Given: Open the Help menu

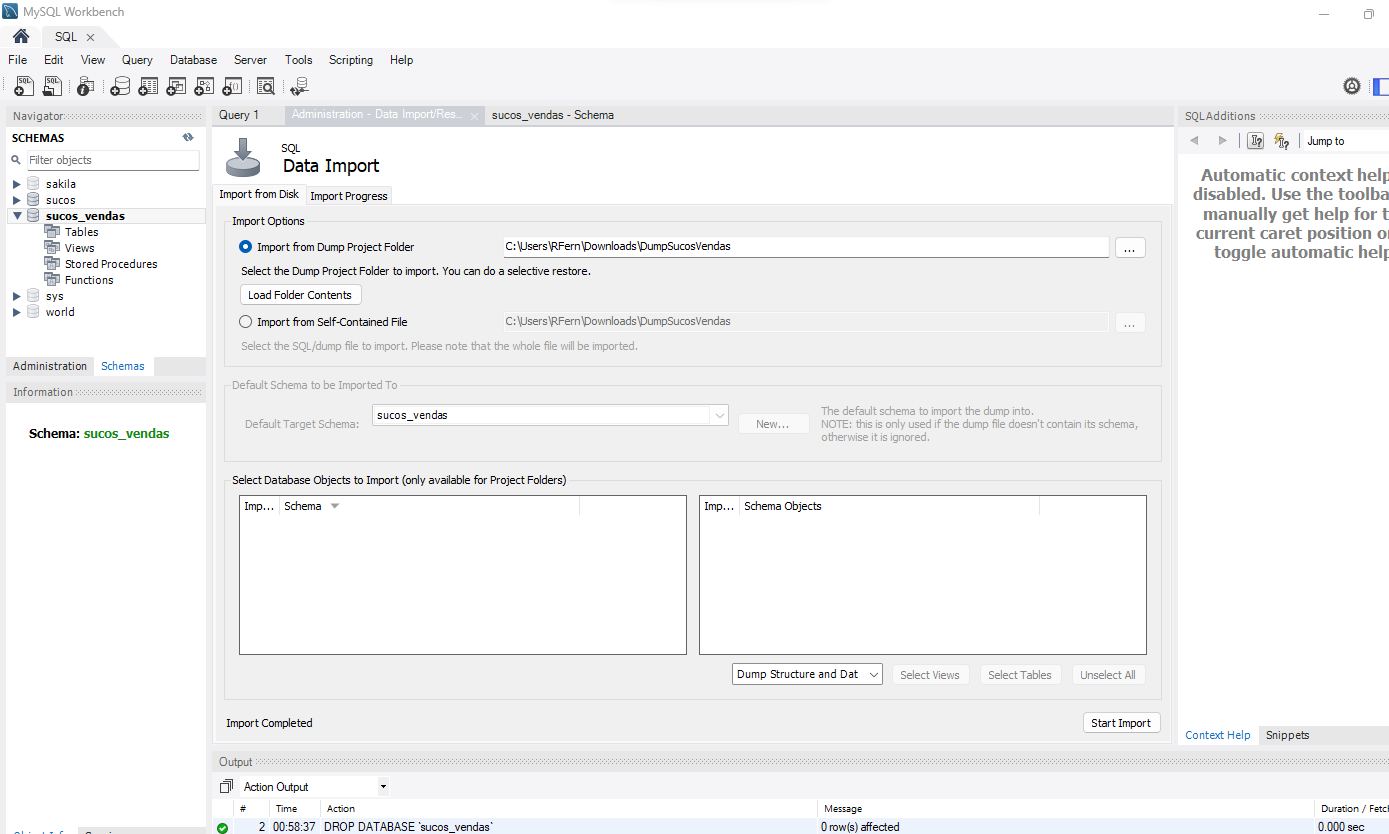Looking at the screenshot, I should click(x=401, y=60).
